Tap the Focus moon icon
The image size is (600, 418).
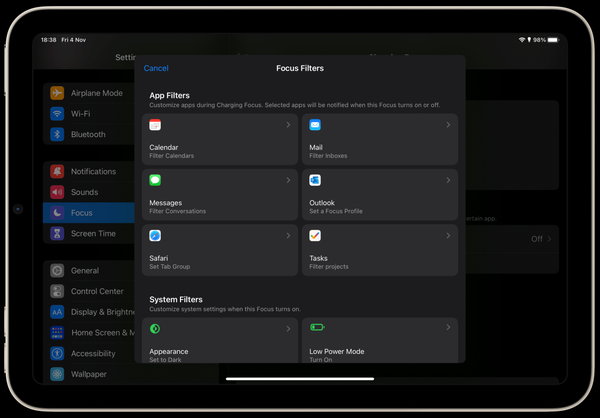coord(57,213)
